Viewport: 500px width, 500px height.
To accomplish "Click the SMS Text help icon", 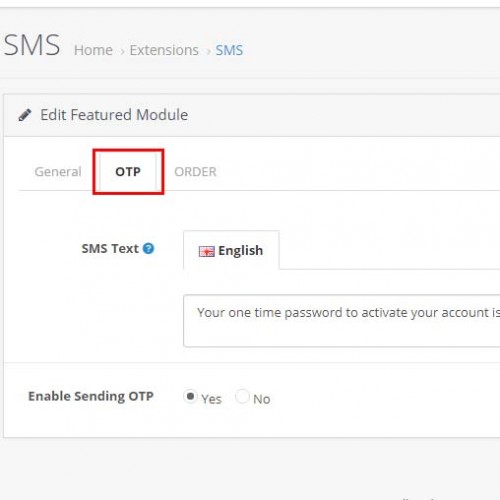I will [148, 248].
